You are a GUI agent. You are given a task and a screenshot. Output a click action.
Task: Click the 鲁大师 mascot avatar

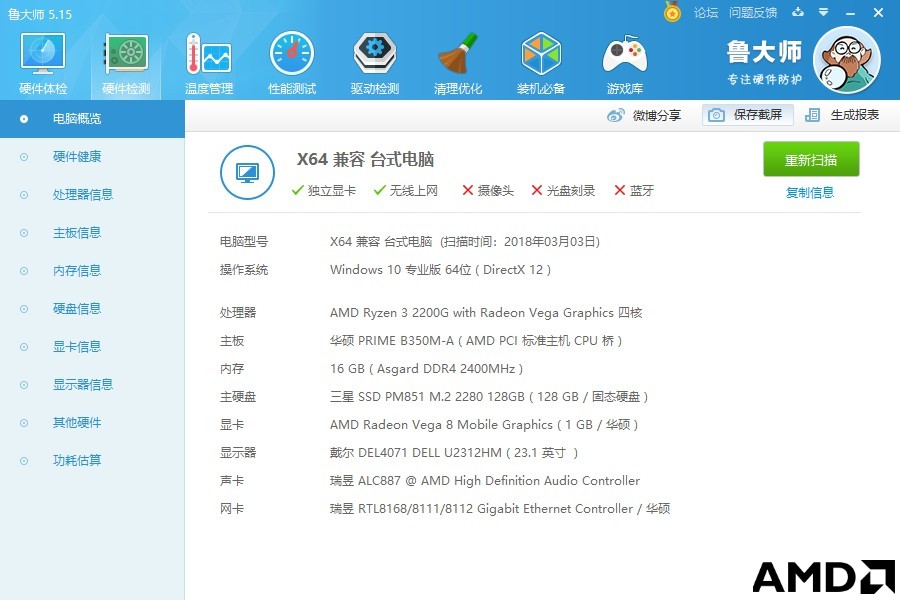click(x=847, y=60)
